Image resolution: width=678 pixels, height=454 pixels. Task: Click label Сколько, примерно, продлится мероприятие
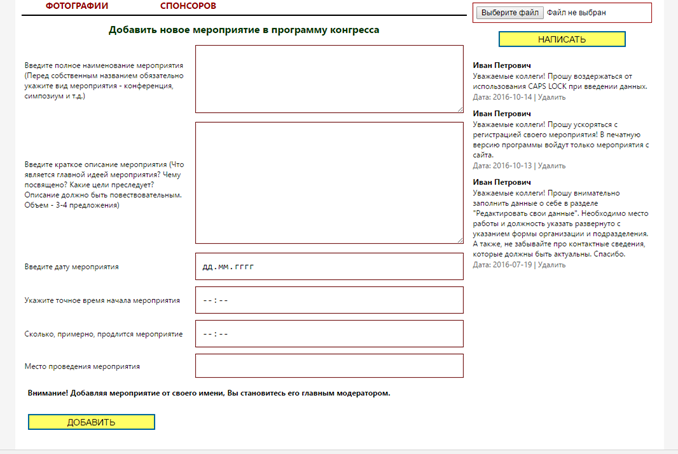[103, 334]
